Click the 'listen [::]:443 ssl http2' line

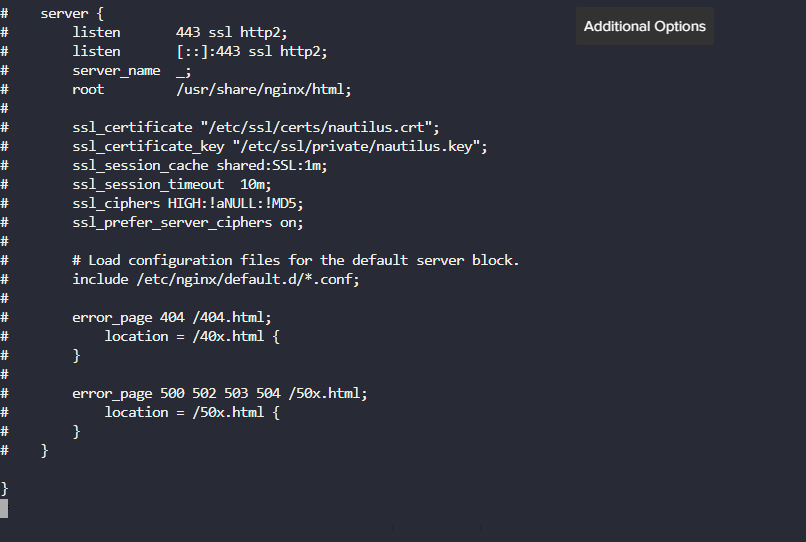pyautogui.click(x=199, y=51)
